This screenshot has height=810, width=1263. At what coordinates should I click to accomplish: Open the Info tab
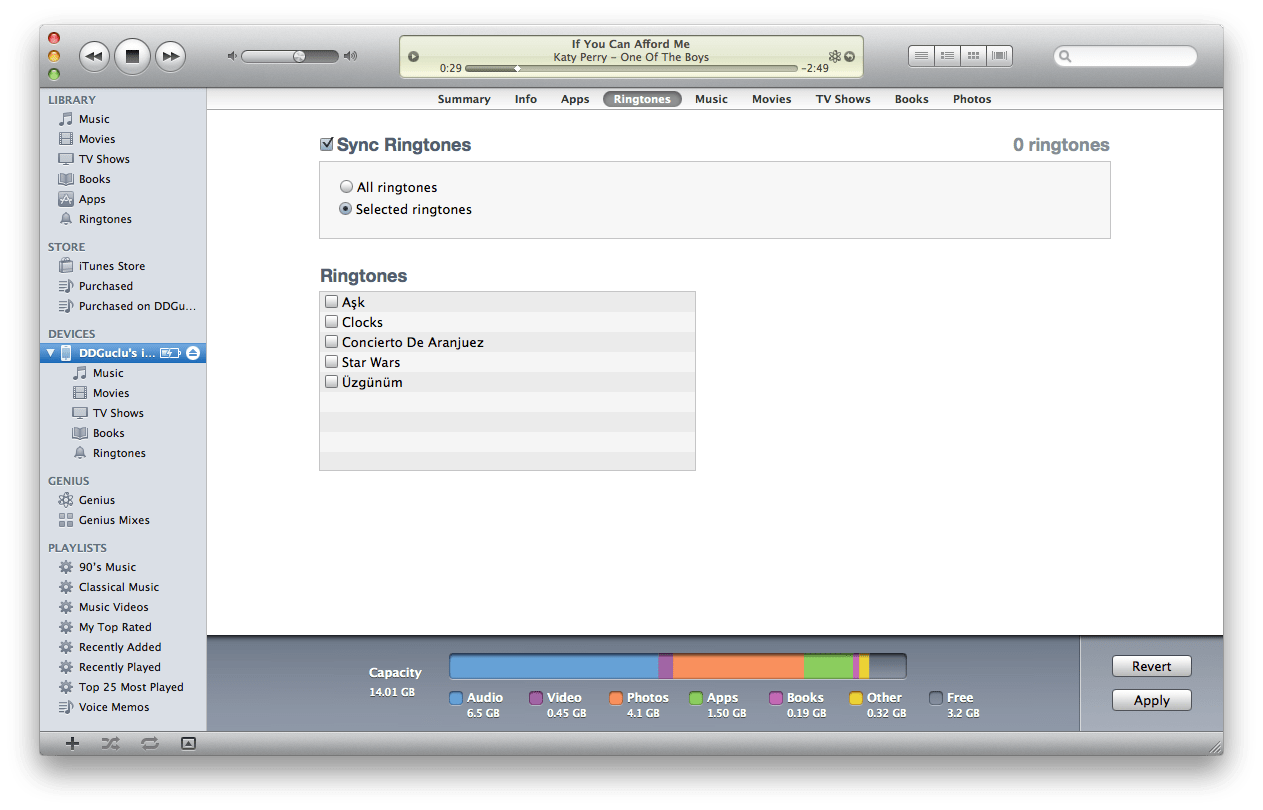pyautogui.click(x=526, y=99)
